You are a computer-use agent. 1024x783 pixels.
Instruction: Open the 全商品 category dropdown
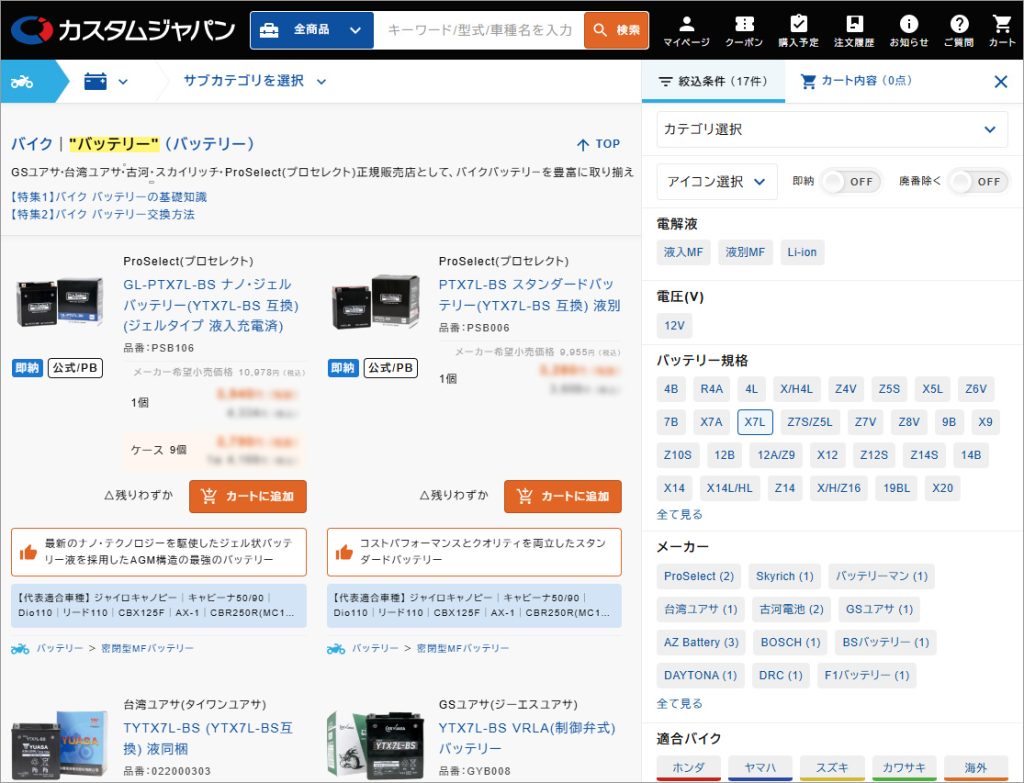click(312, 30)
